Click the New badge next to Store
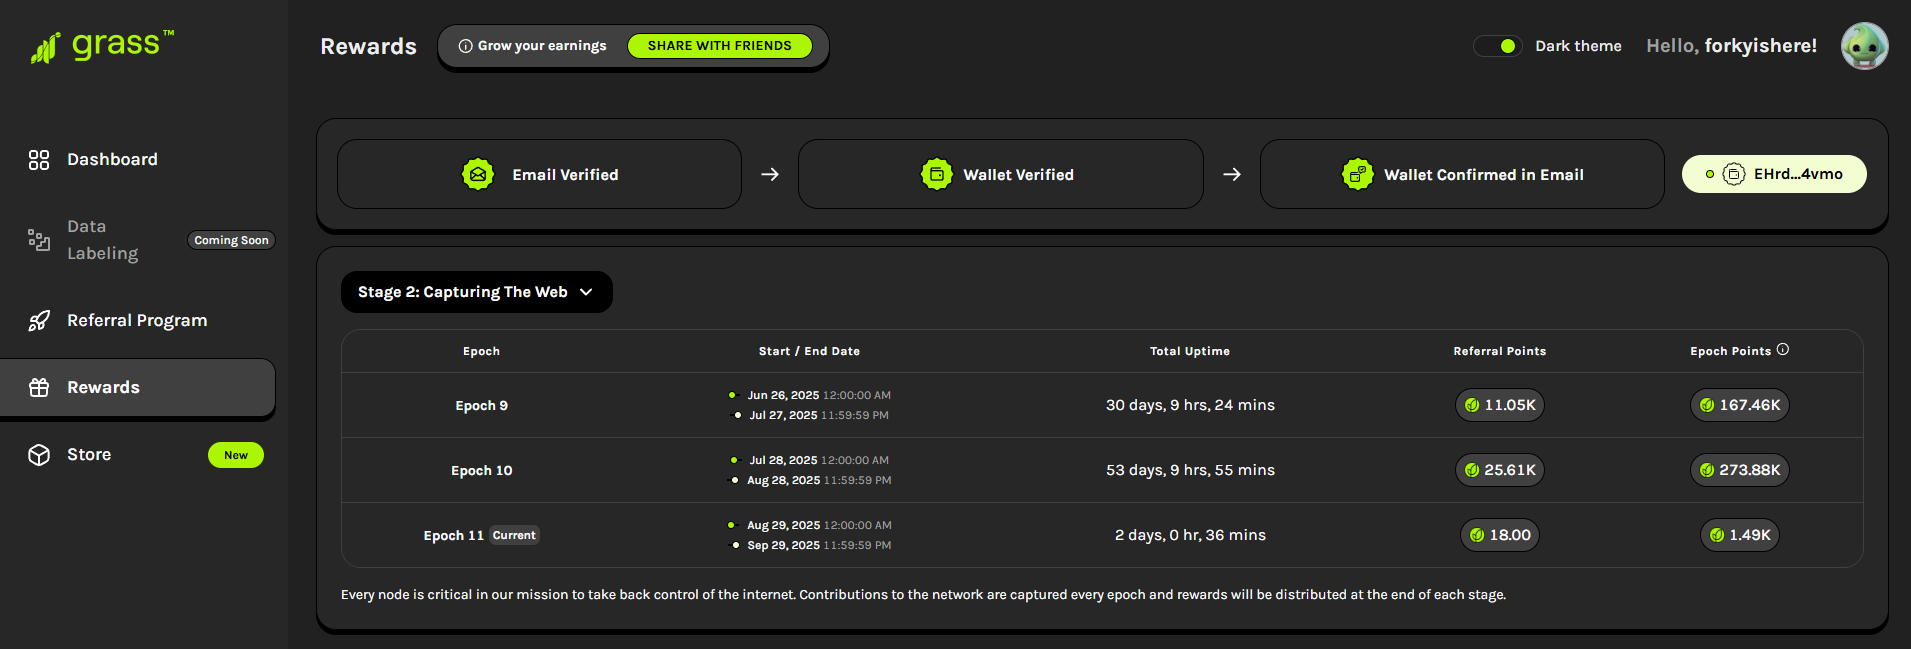This screenshot has height=649, width=1911. [236, 455]
